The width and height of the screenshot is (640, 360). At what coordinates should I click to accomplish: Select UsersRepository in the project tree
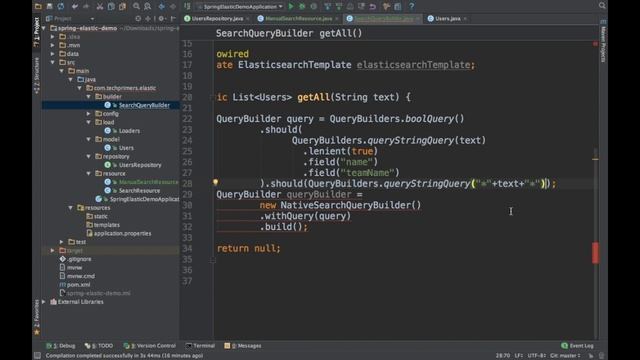coord(140,165)
